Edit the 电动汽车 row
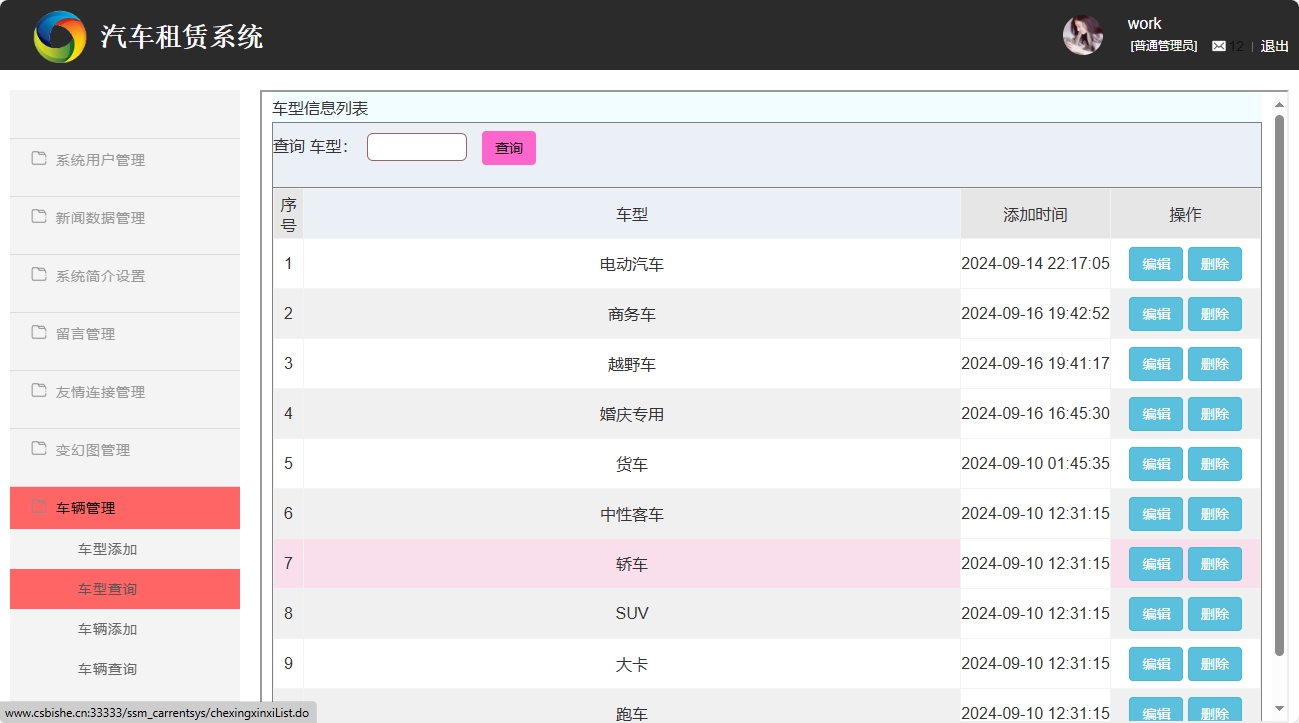 point(1155,264)
